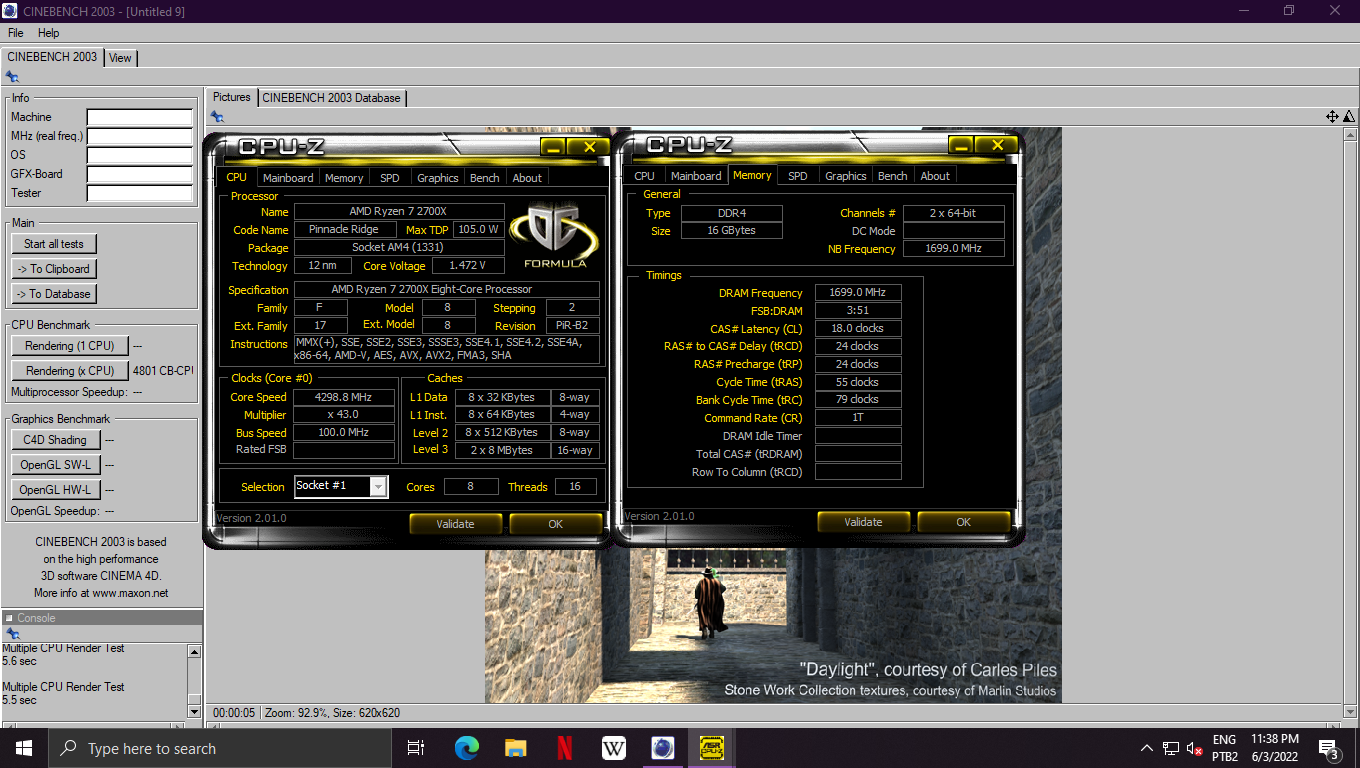Open About tab in right CPU-Z window
1360x768 pixels.
(x=935, y=176)
